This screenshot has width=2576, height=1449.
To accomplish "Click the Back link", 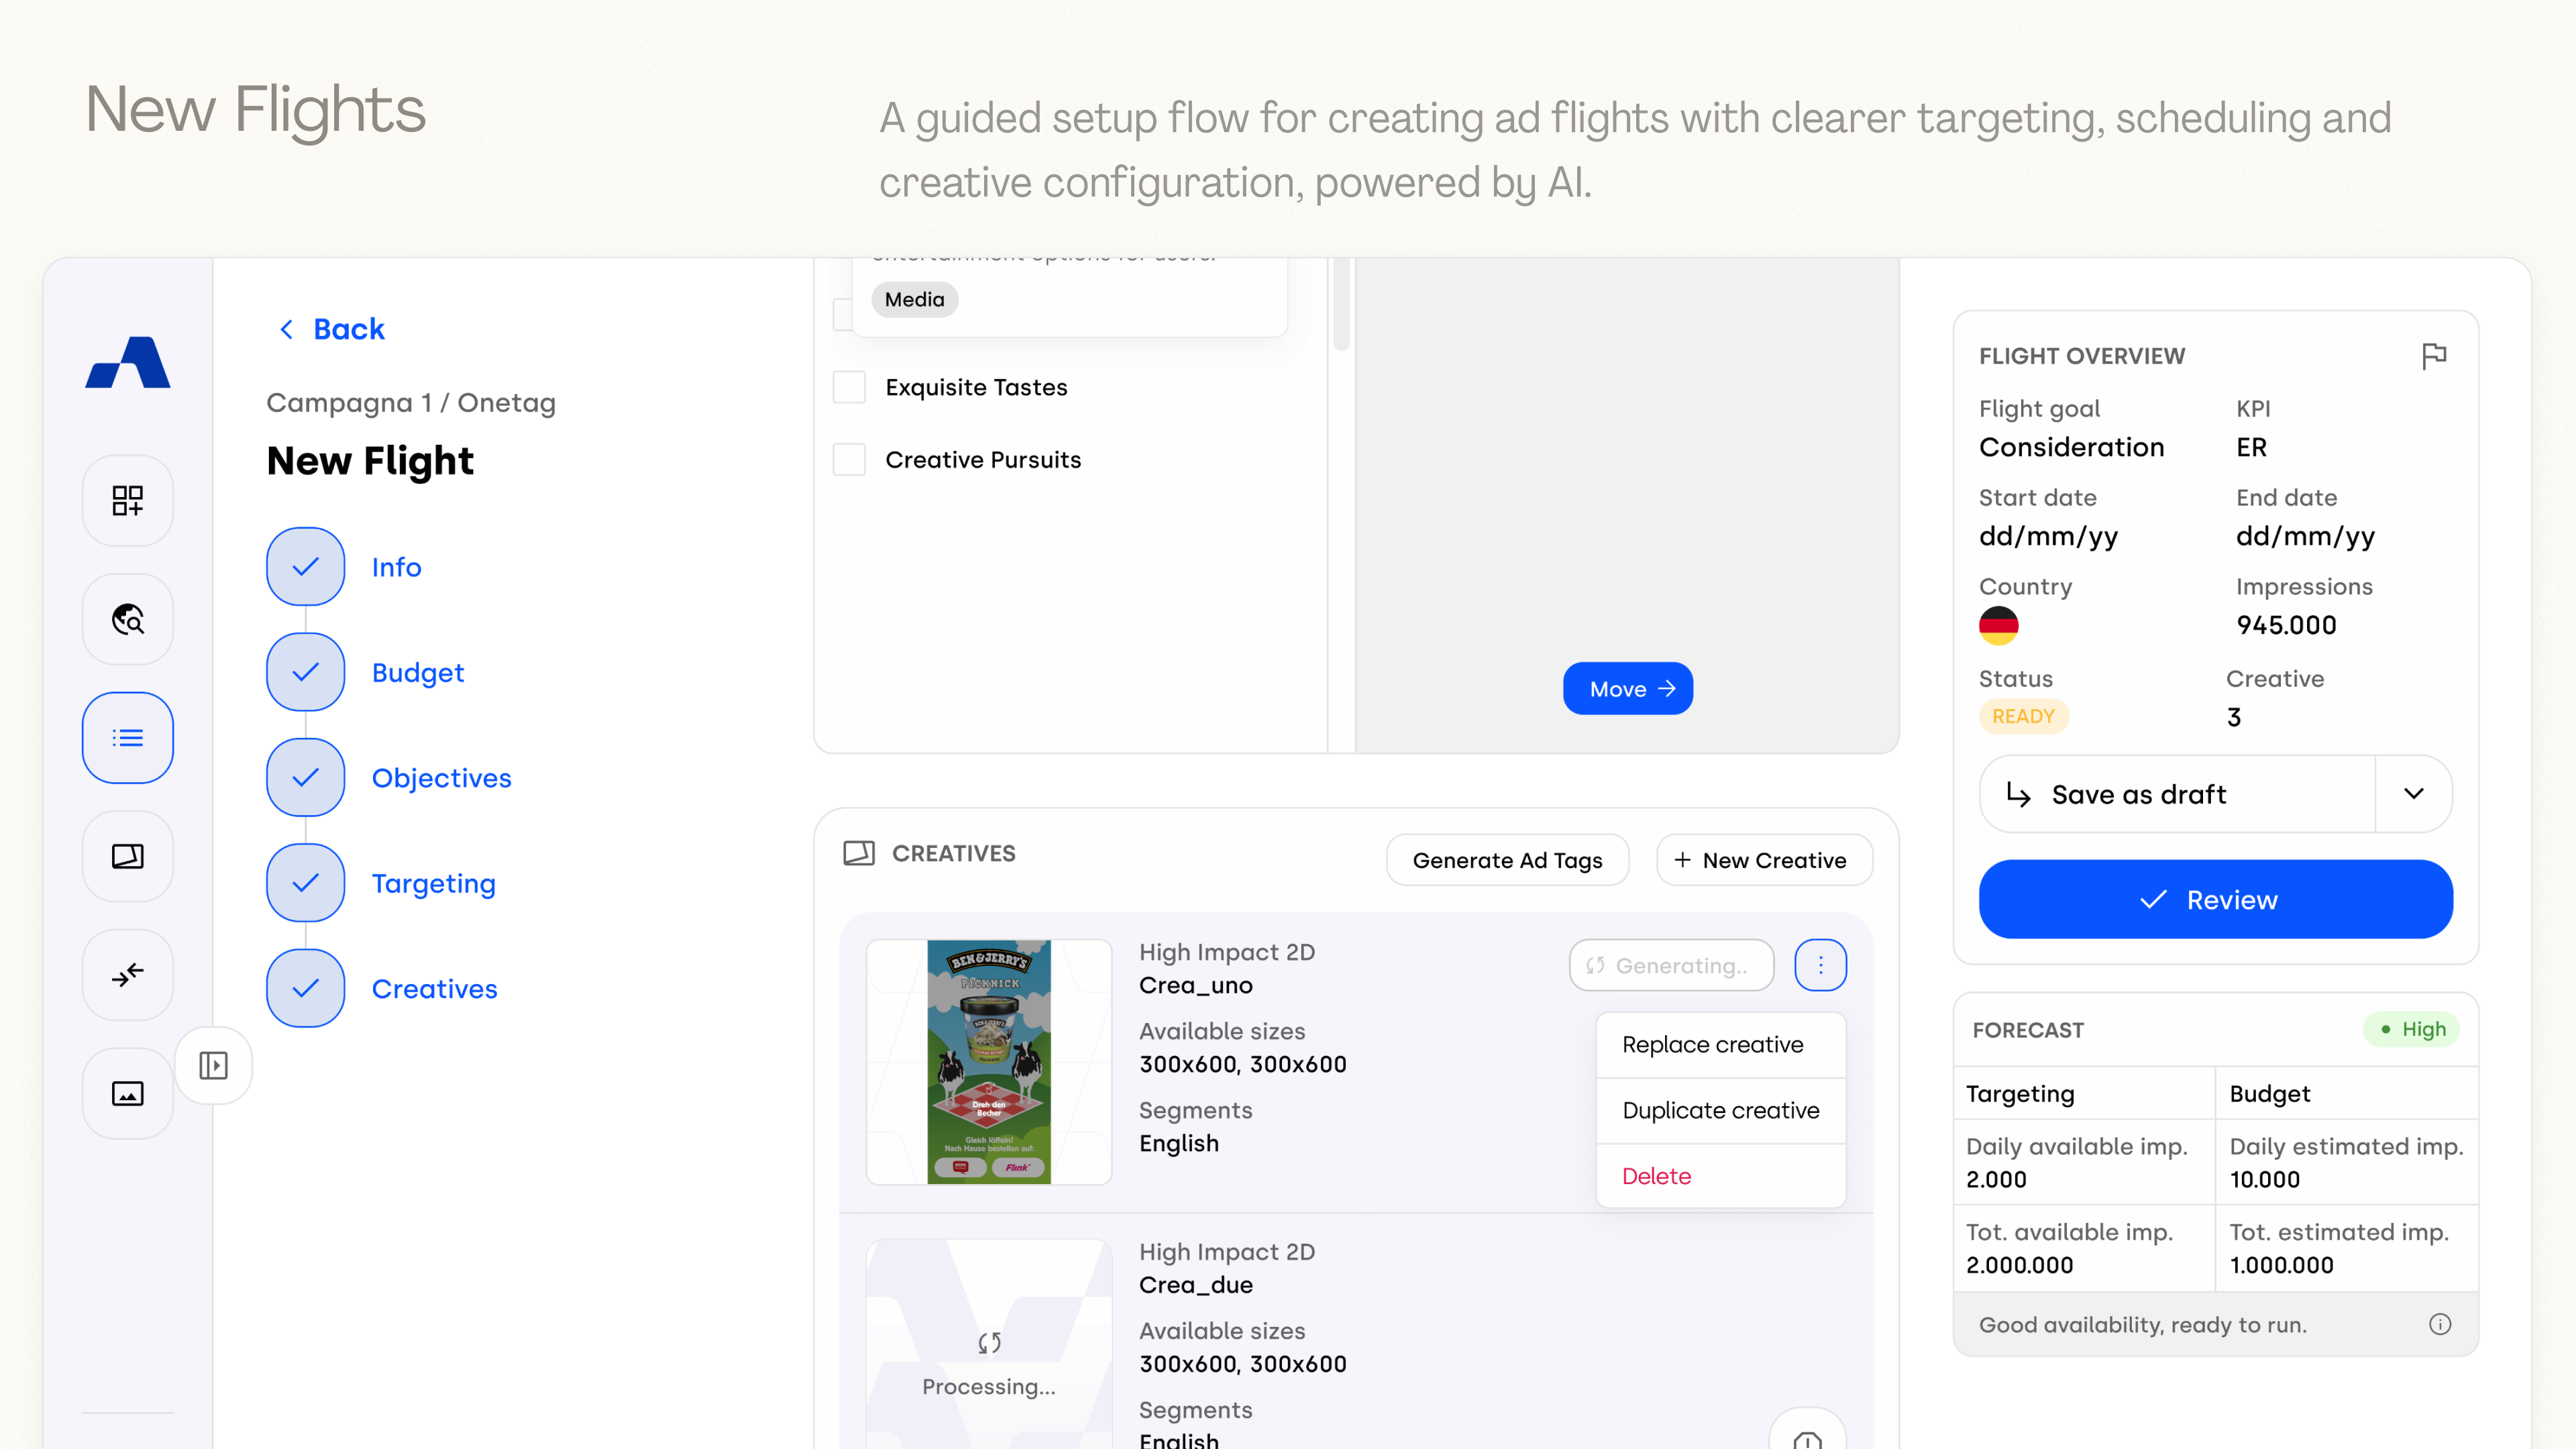I will tap(332, 329).
